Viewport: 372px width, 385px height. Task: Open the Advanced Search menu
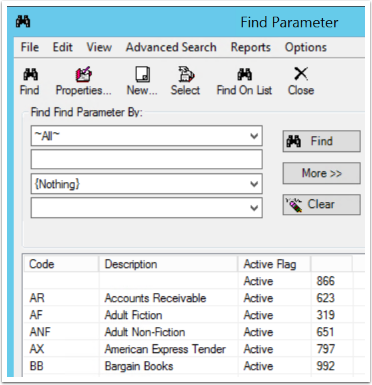coord(171,47)
